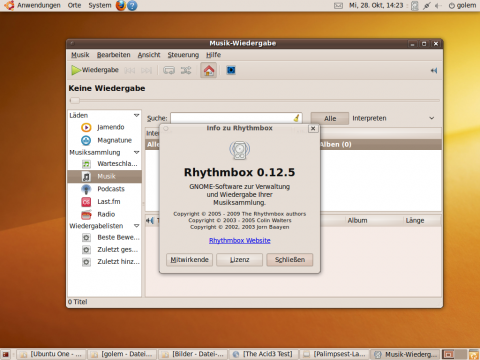This screenshot has height=360, width=480.
Task: Select Magnatune store in sidebar
Action: click(104, 140)
